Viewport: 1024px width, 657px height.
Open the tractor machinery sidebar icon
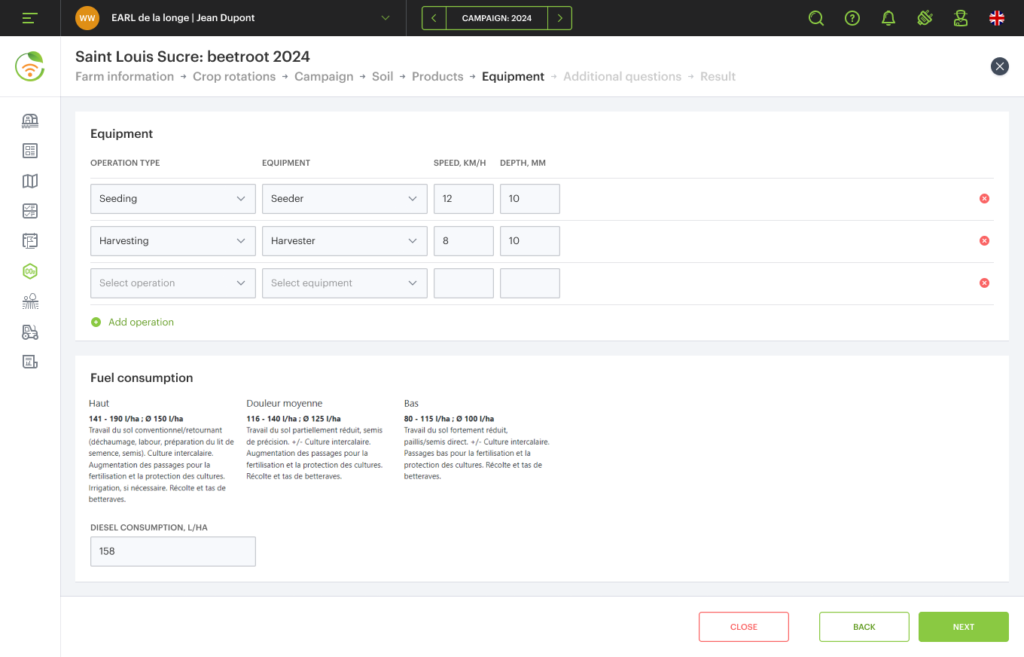pyautogui.click(x=30, y=332)
